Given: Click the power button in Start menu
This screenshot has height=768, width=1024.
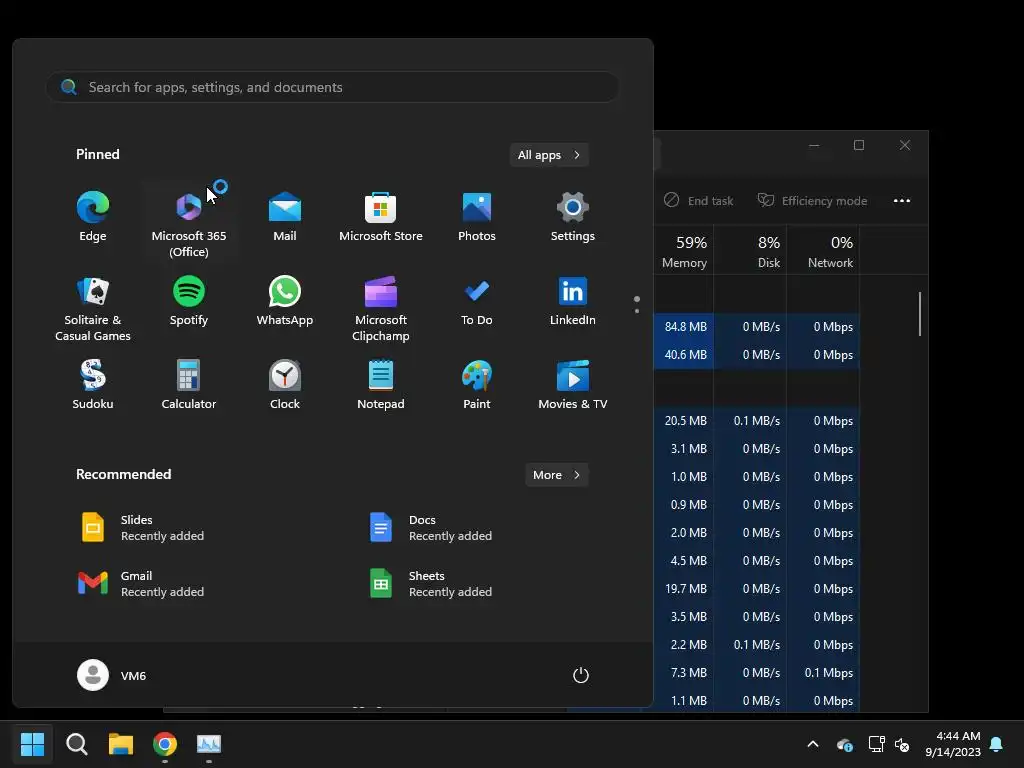Looking at the screenshot, I should pos(581,675).
